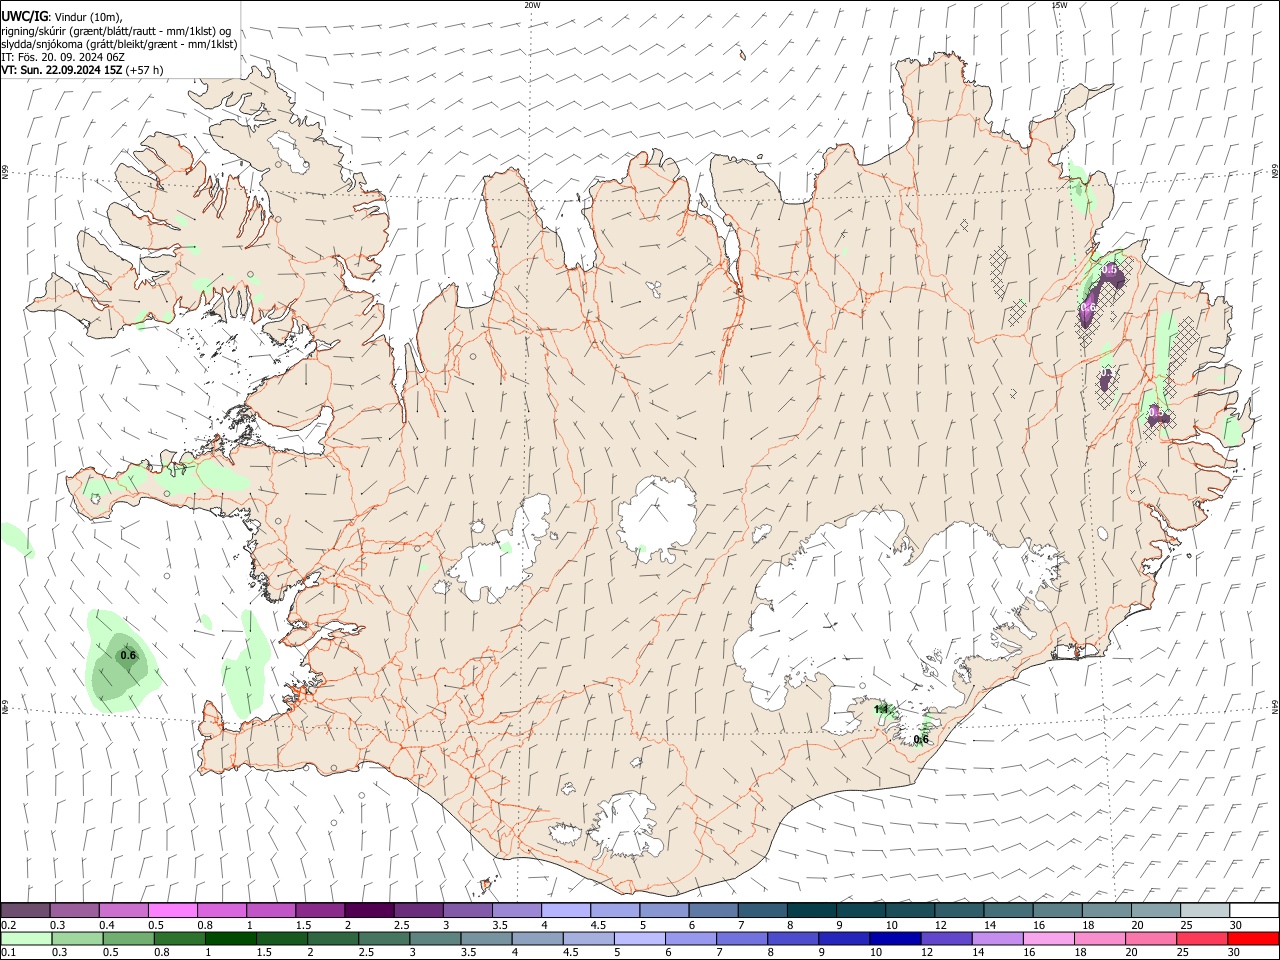Screen dimensions: 1280x960
Task: Pick the pale green 0.1 swatch starting the lower scale
Action: click(26, 938)
